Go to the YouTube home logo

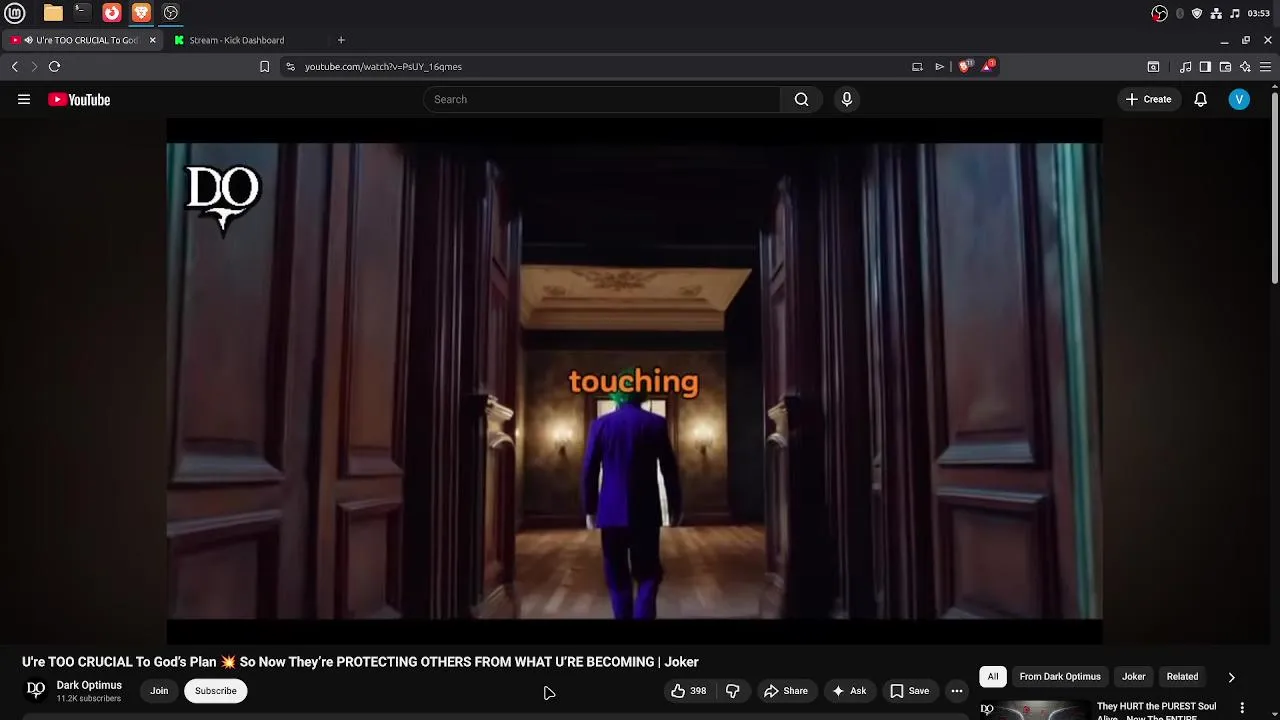79,99
